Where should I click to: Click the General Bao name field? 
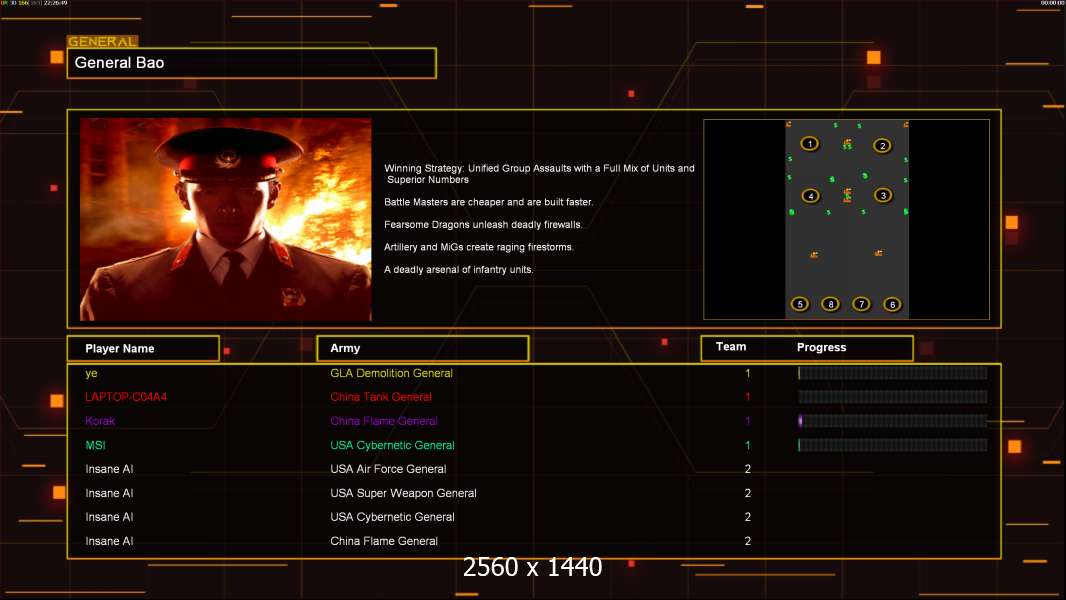252,63
